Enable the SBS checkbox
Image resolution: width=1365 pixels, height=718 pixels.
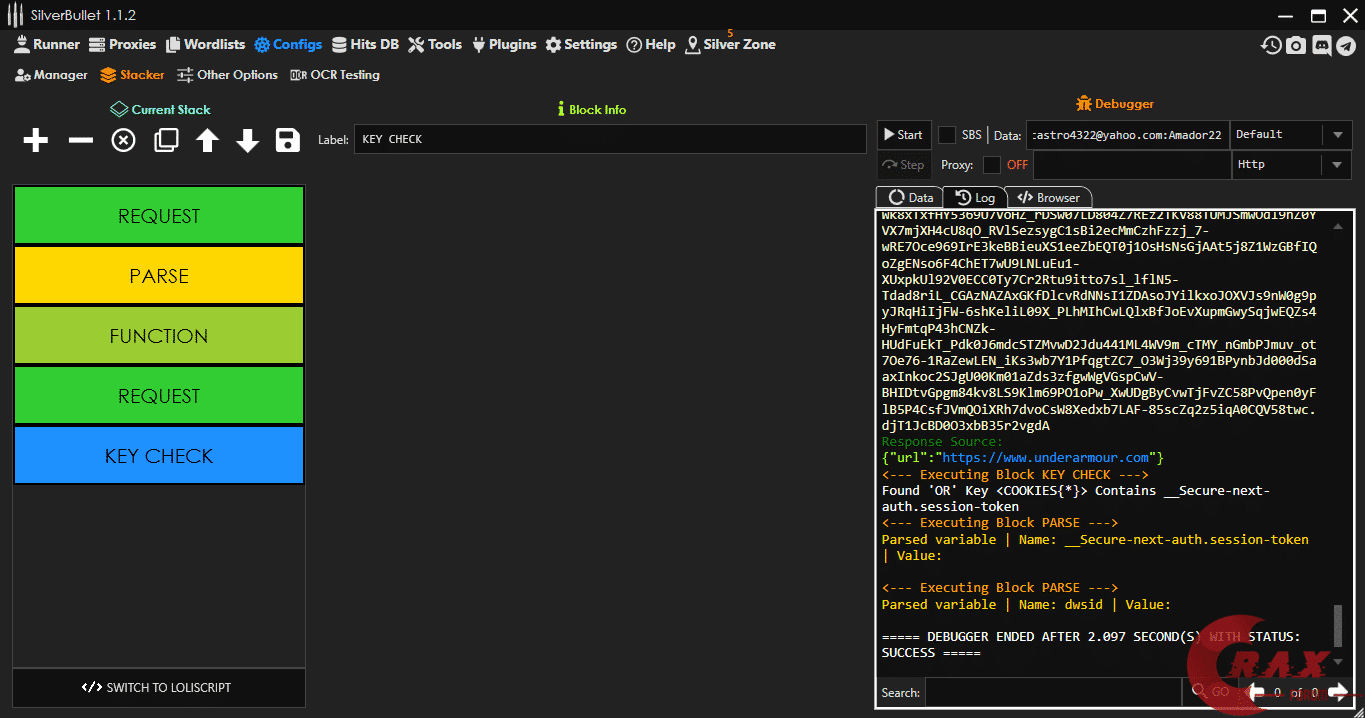946,135
